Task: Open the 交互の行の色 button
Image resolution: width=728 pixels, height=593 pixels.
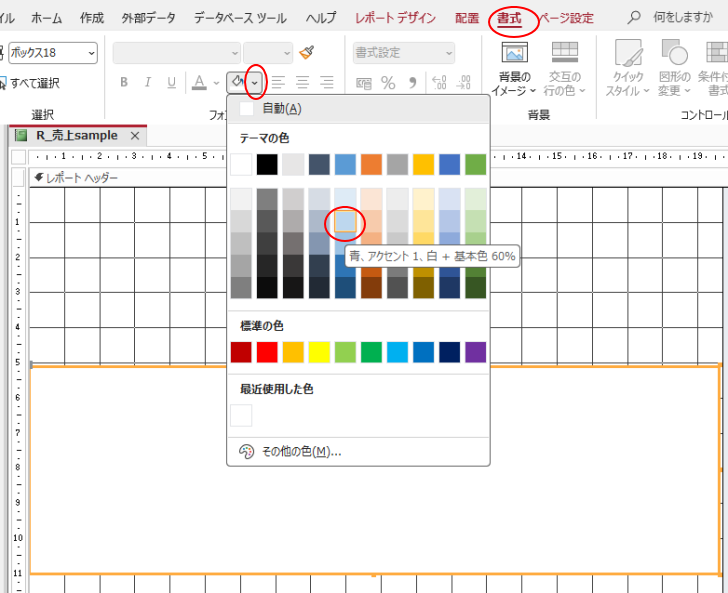Action: 565,68
